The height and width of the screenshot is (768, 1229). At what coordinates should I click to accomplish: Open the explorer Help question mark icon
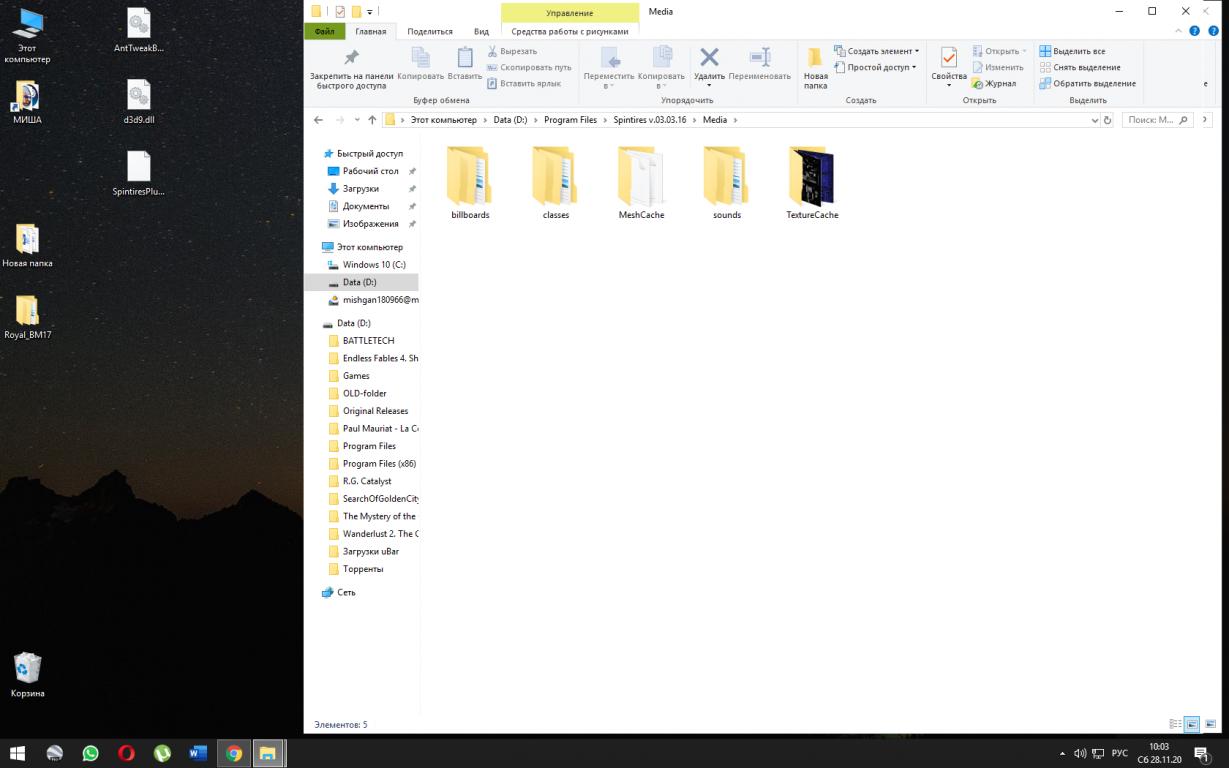(1194, 31)
